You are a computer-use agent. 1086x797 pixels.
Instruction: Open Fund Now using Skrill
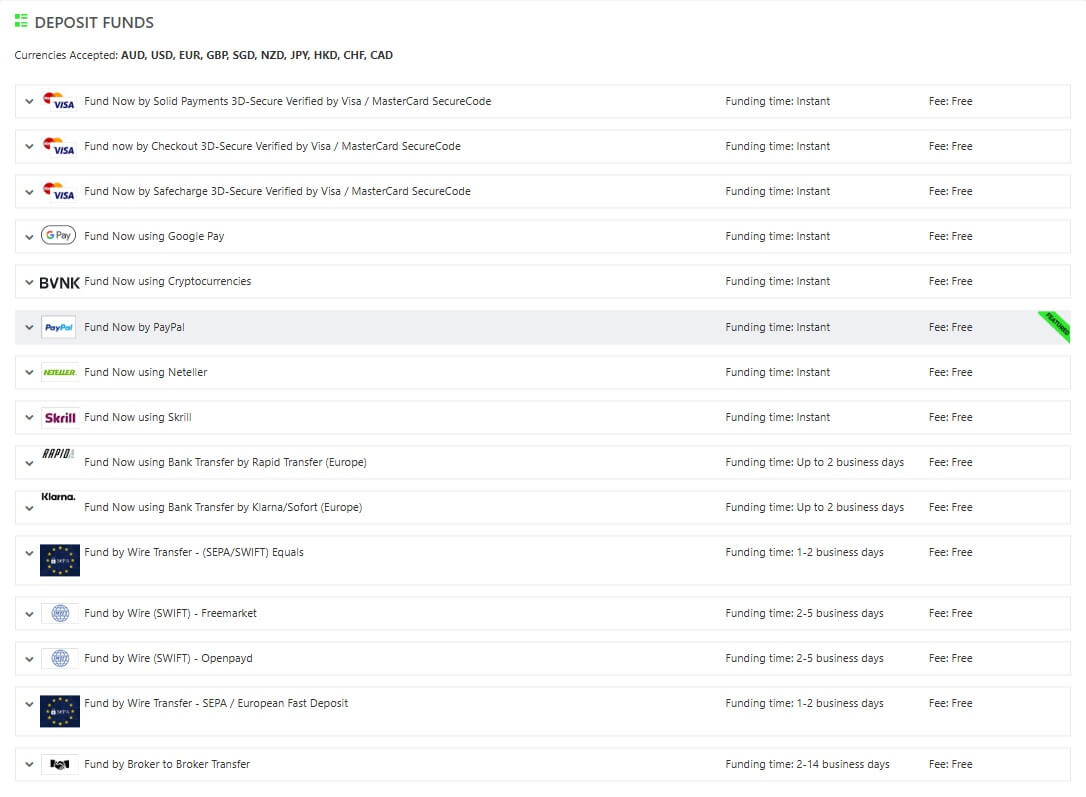click(138, 418)
